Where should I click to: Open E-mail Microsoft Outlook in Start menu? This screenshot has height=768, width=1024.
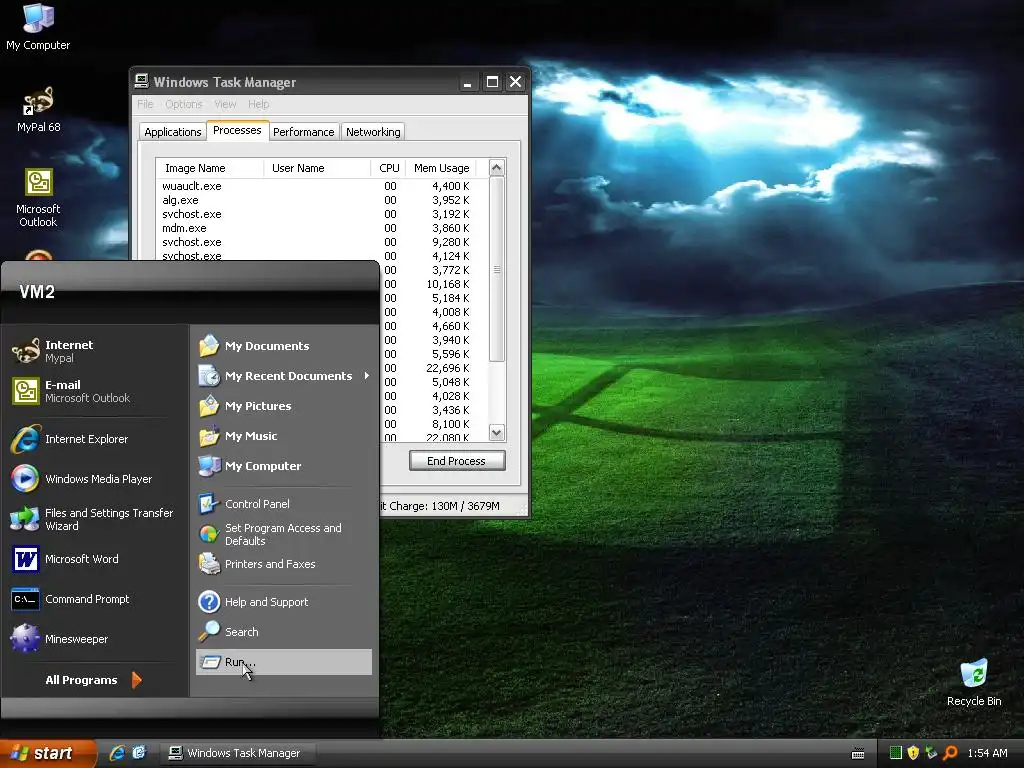pyautogui.click(x=95, y=391)
